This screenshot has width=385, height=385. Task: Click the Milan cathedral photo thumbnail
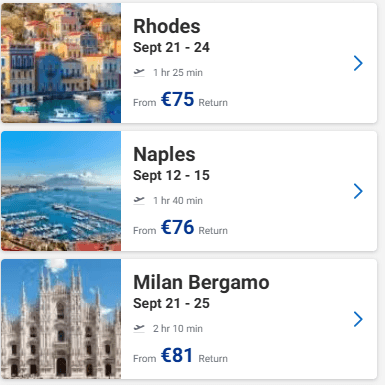pyautogui.click(x=61, y=319)
